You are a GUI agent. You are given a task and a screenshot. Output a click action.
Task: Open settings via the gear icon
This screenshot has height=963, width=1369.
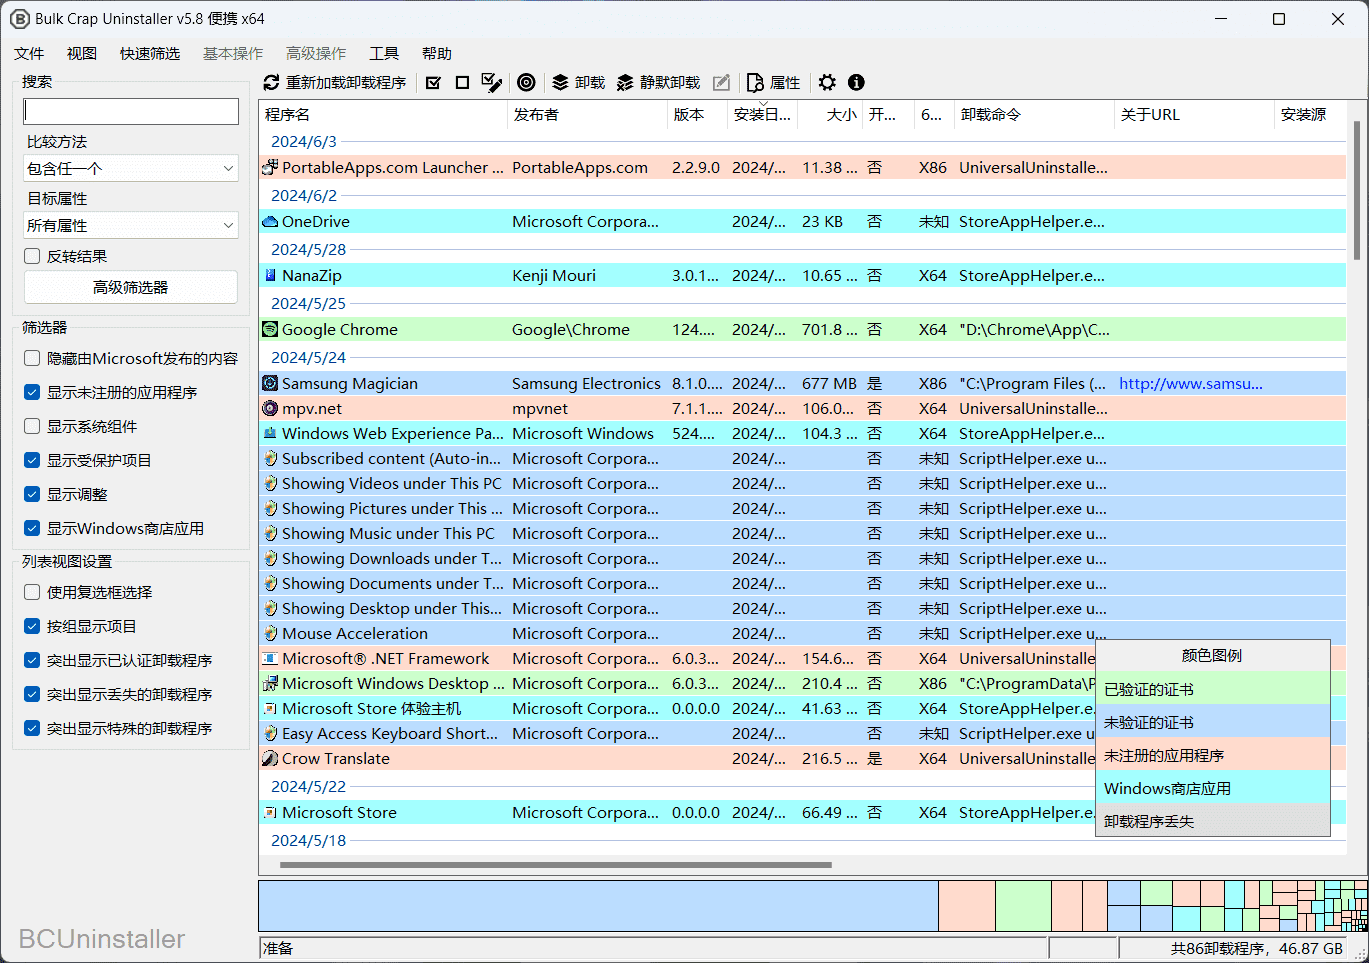click(x=827, y=82)
